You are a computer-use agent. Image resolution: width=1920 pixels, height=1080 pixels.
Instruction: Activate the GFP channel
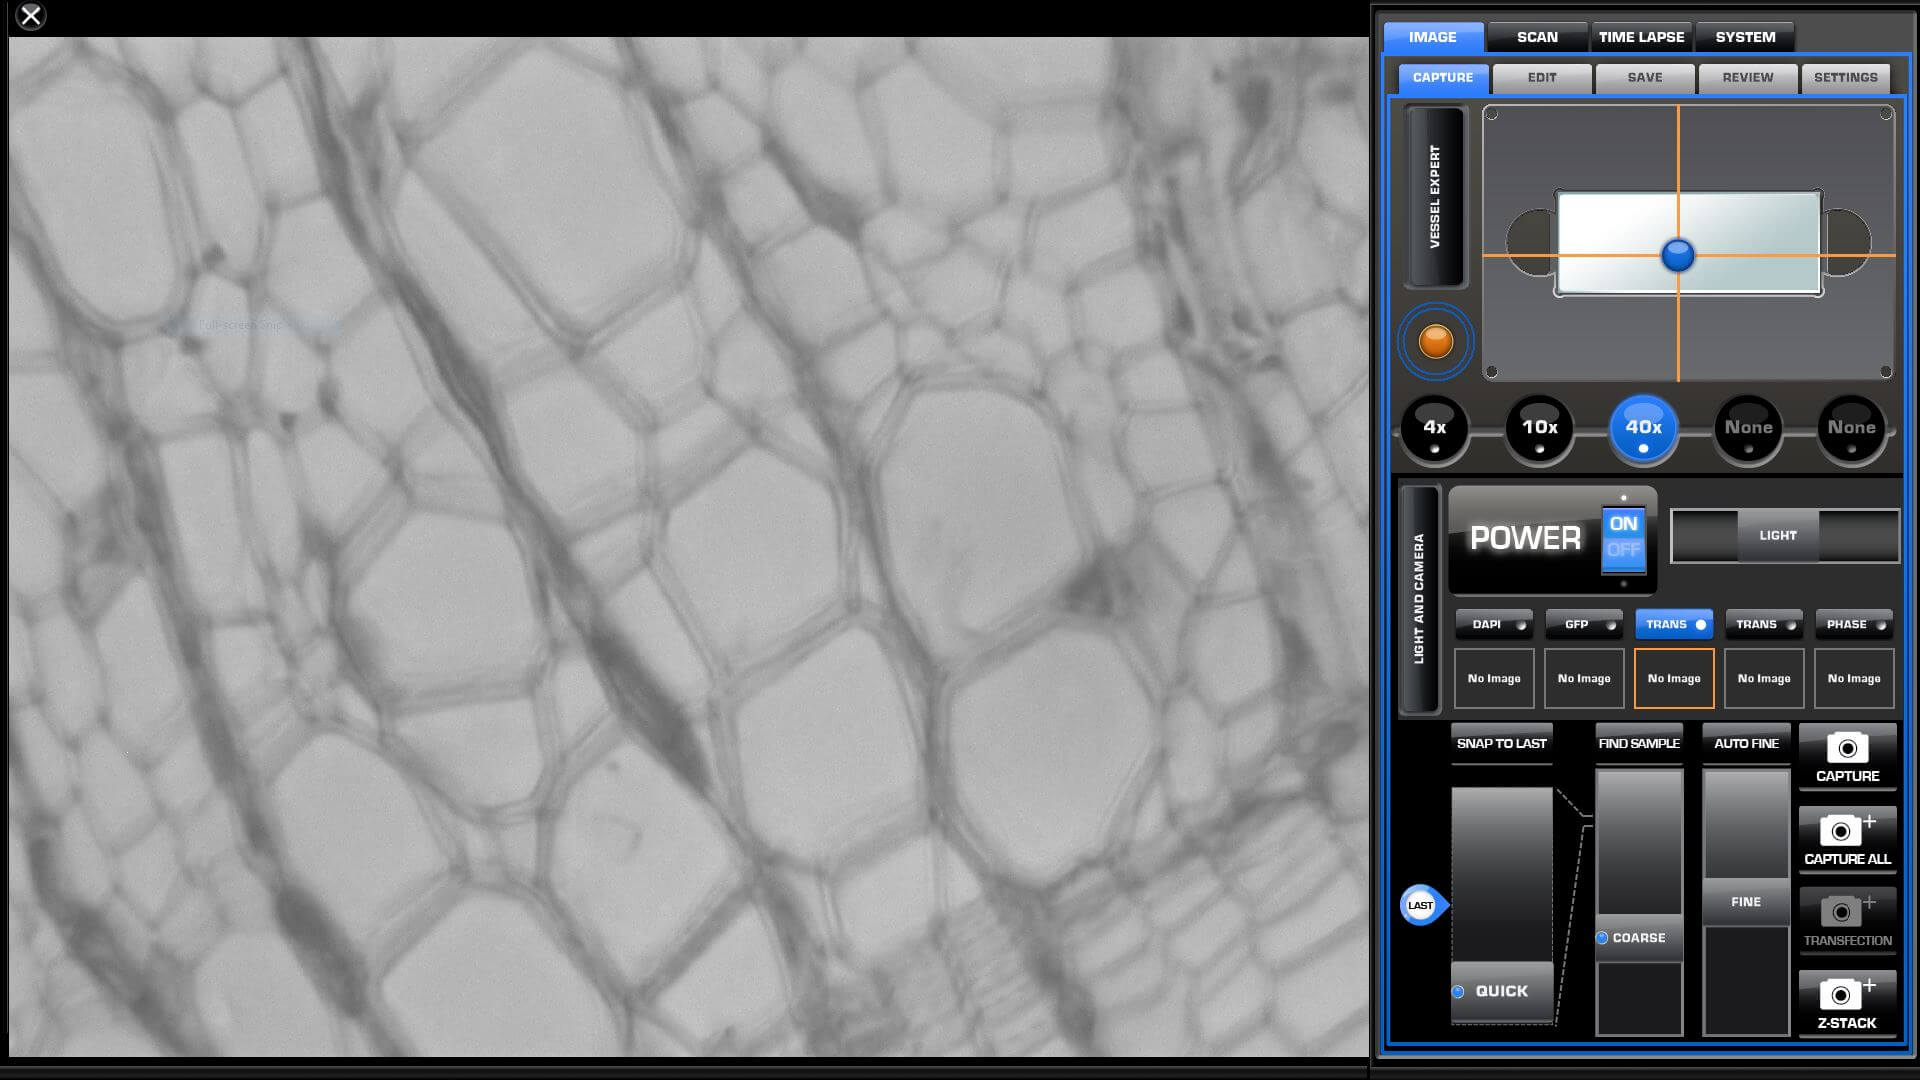pos(1583,623)
